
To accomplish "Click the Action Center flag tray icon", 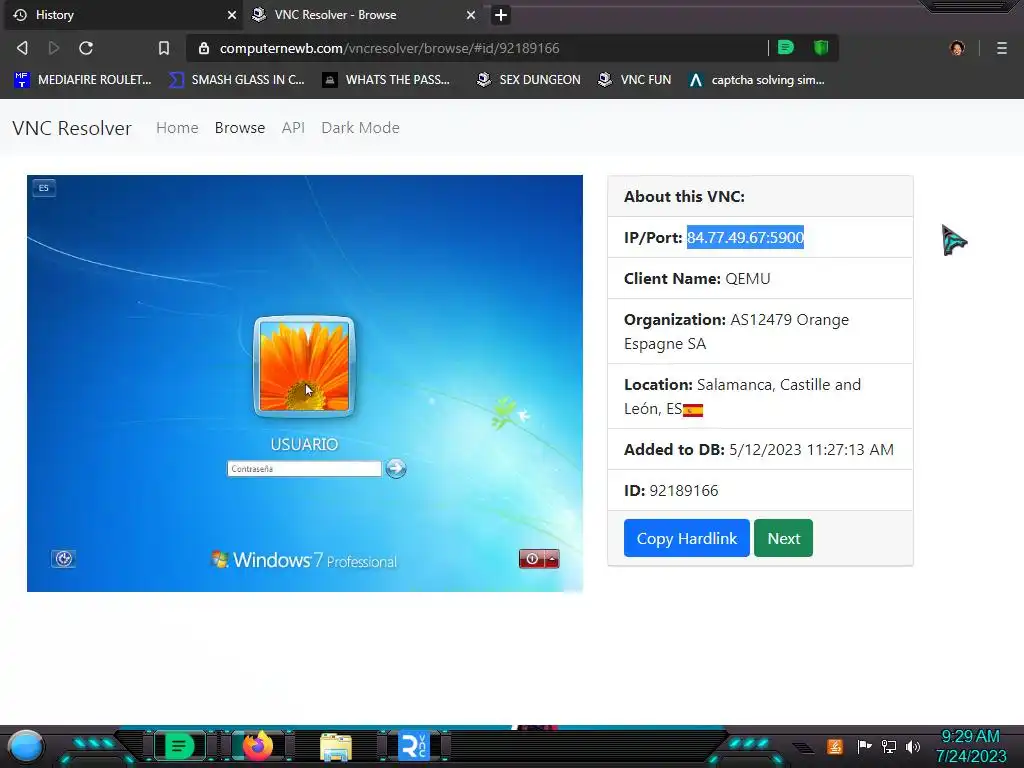I will [865, 746].
